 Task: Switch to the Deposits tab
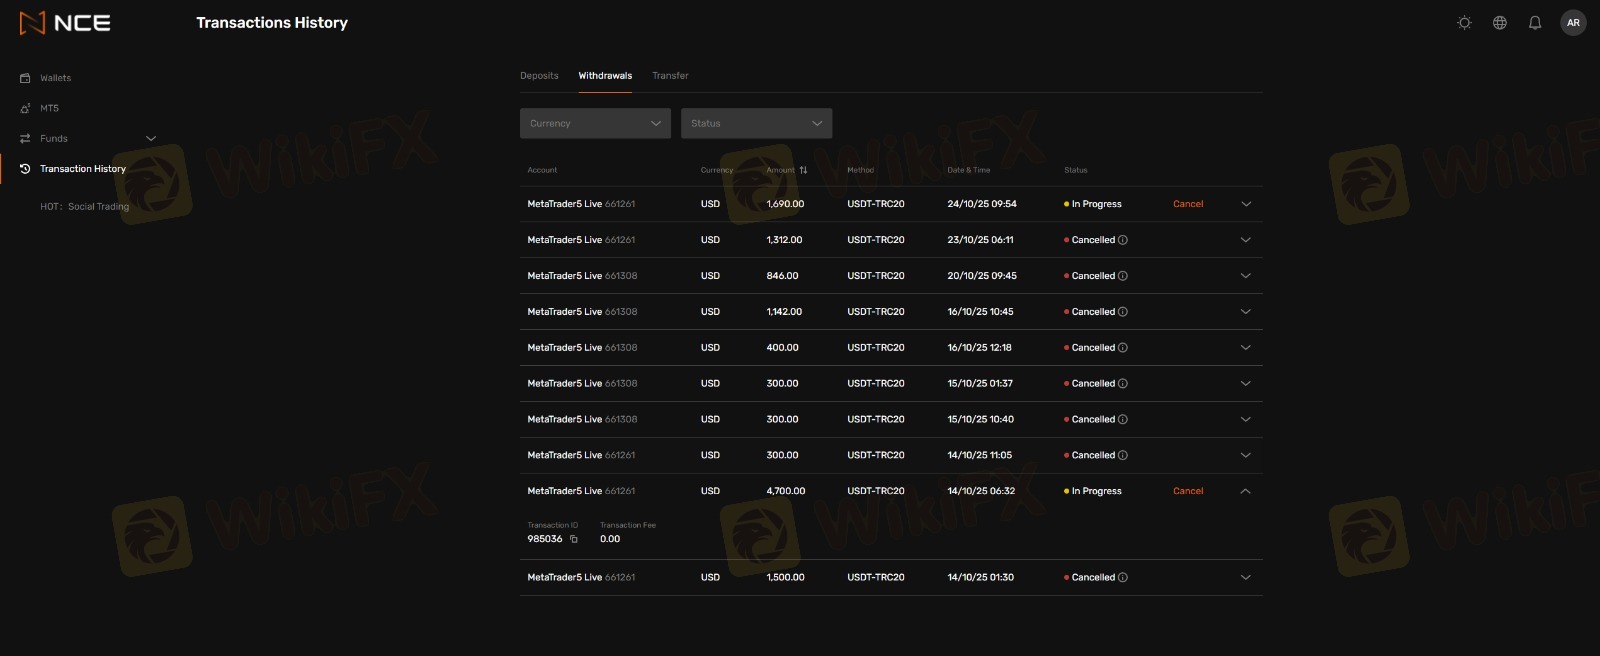(539, 76)
